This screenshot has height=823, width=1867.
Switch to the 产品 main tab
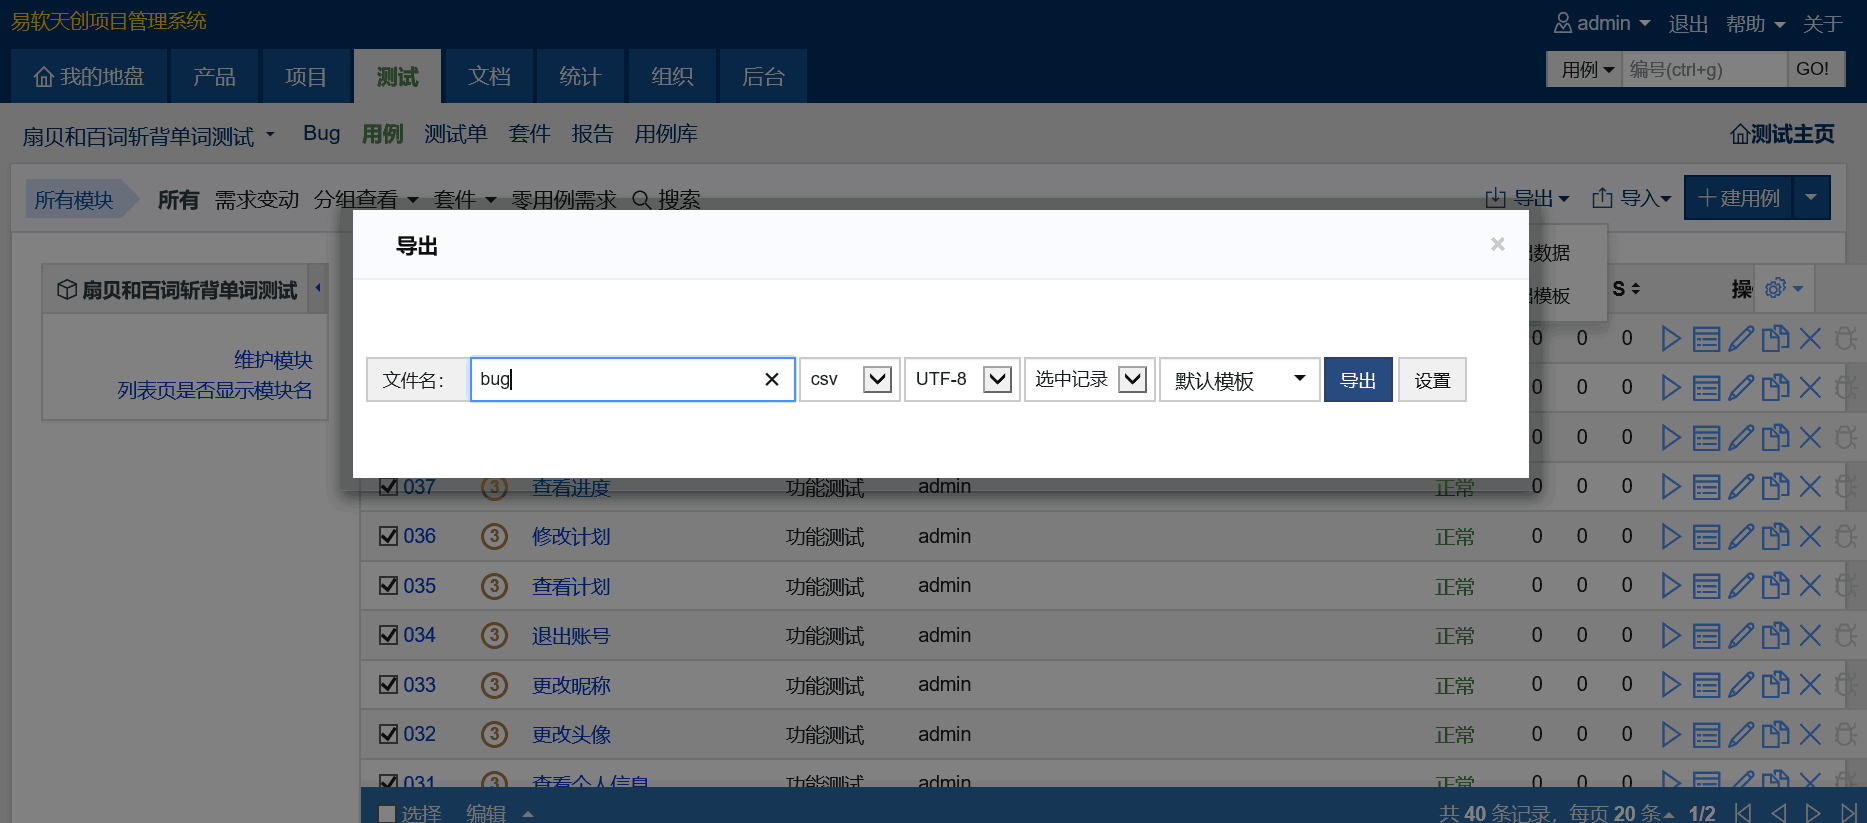click(x=214, y=77)
